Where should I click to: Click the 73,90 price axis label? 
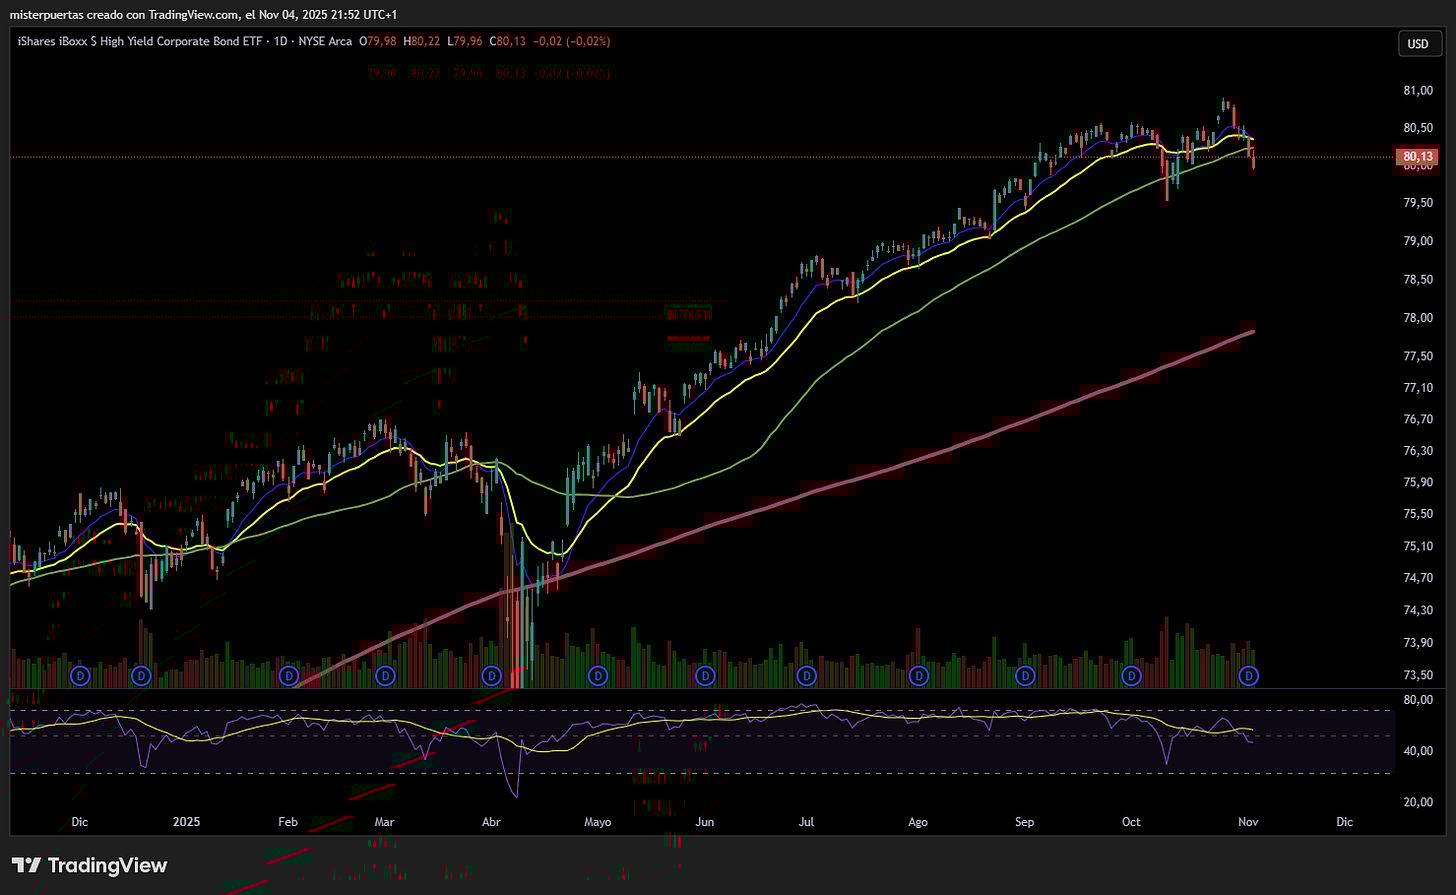[x=1417, y=642]
